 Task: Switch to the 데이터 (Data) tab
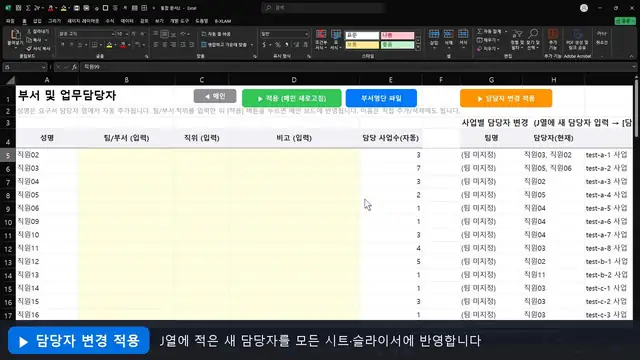(127, 21)
